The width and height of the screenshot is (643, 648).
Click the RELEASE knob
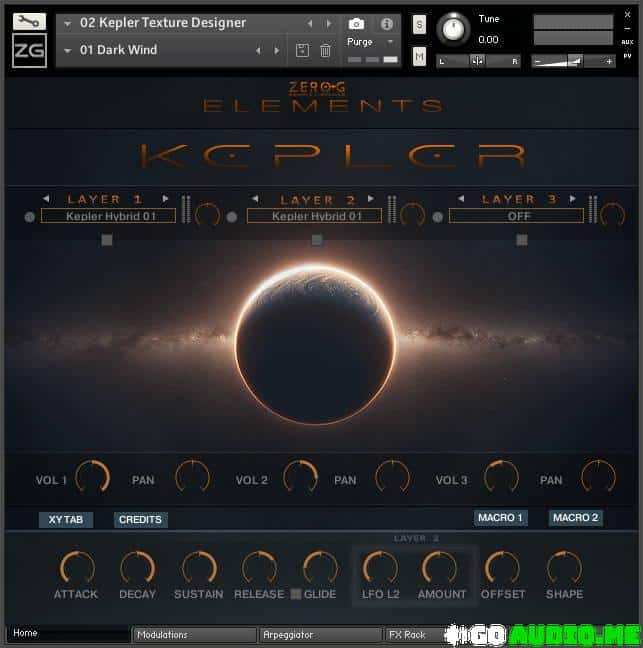coord(259,568)
